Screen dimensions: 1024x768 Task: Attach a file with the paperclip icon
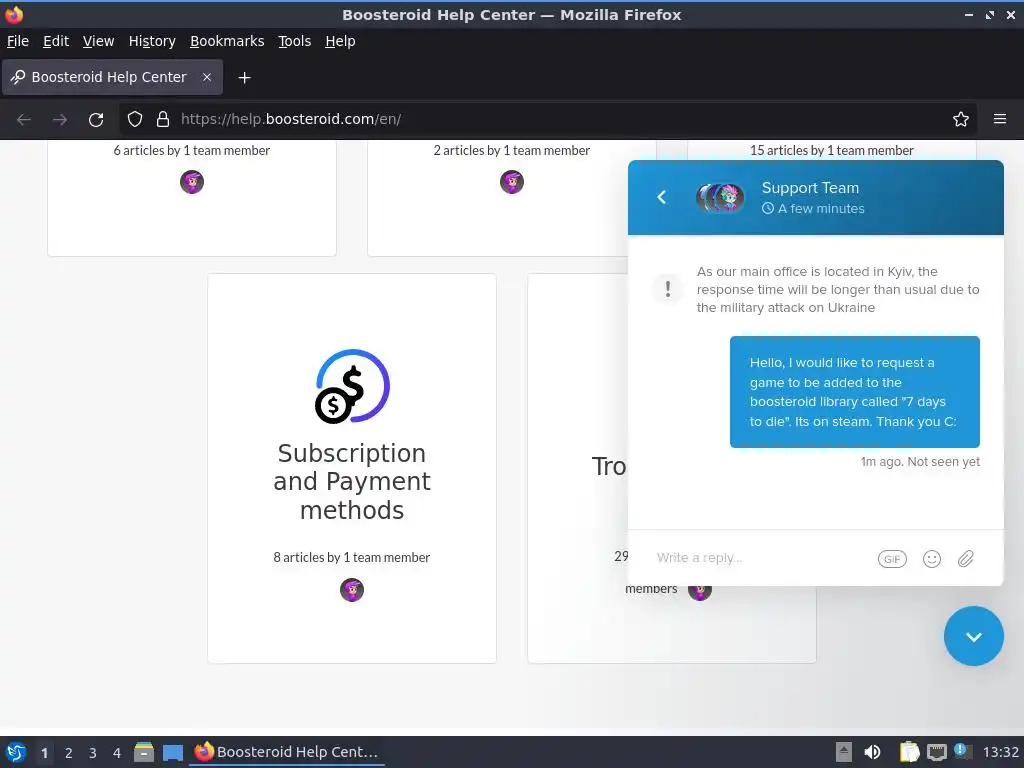click(966, 559)
